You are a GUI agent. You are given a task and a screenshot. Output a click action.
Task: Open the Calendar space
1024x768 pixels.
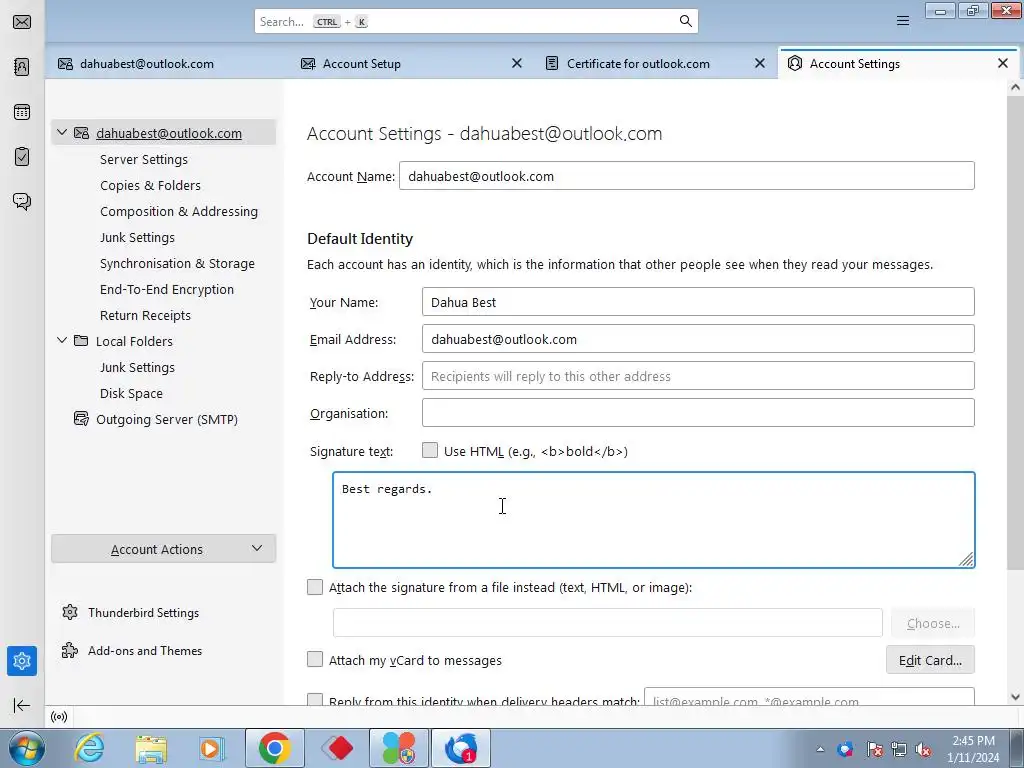pos(22,112)
